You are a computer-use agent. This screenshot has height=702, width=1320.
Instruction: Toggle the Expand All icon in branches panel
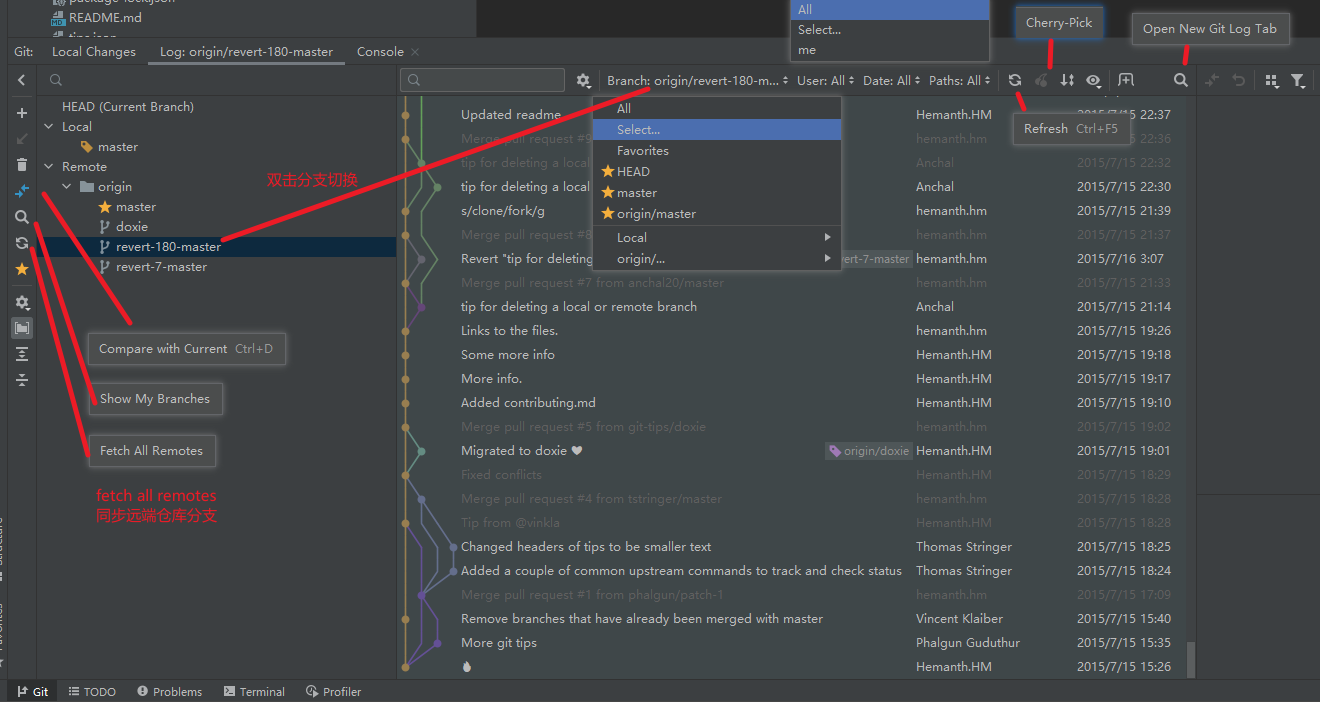click(x=22, y=353)
